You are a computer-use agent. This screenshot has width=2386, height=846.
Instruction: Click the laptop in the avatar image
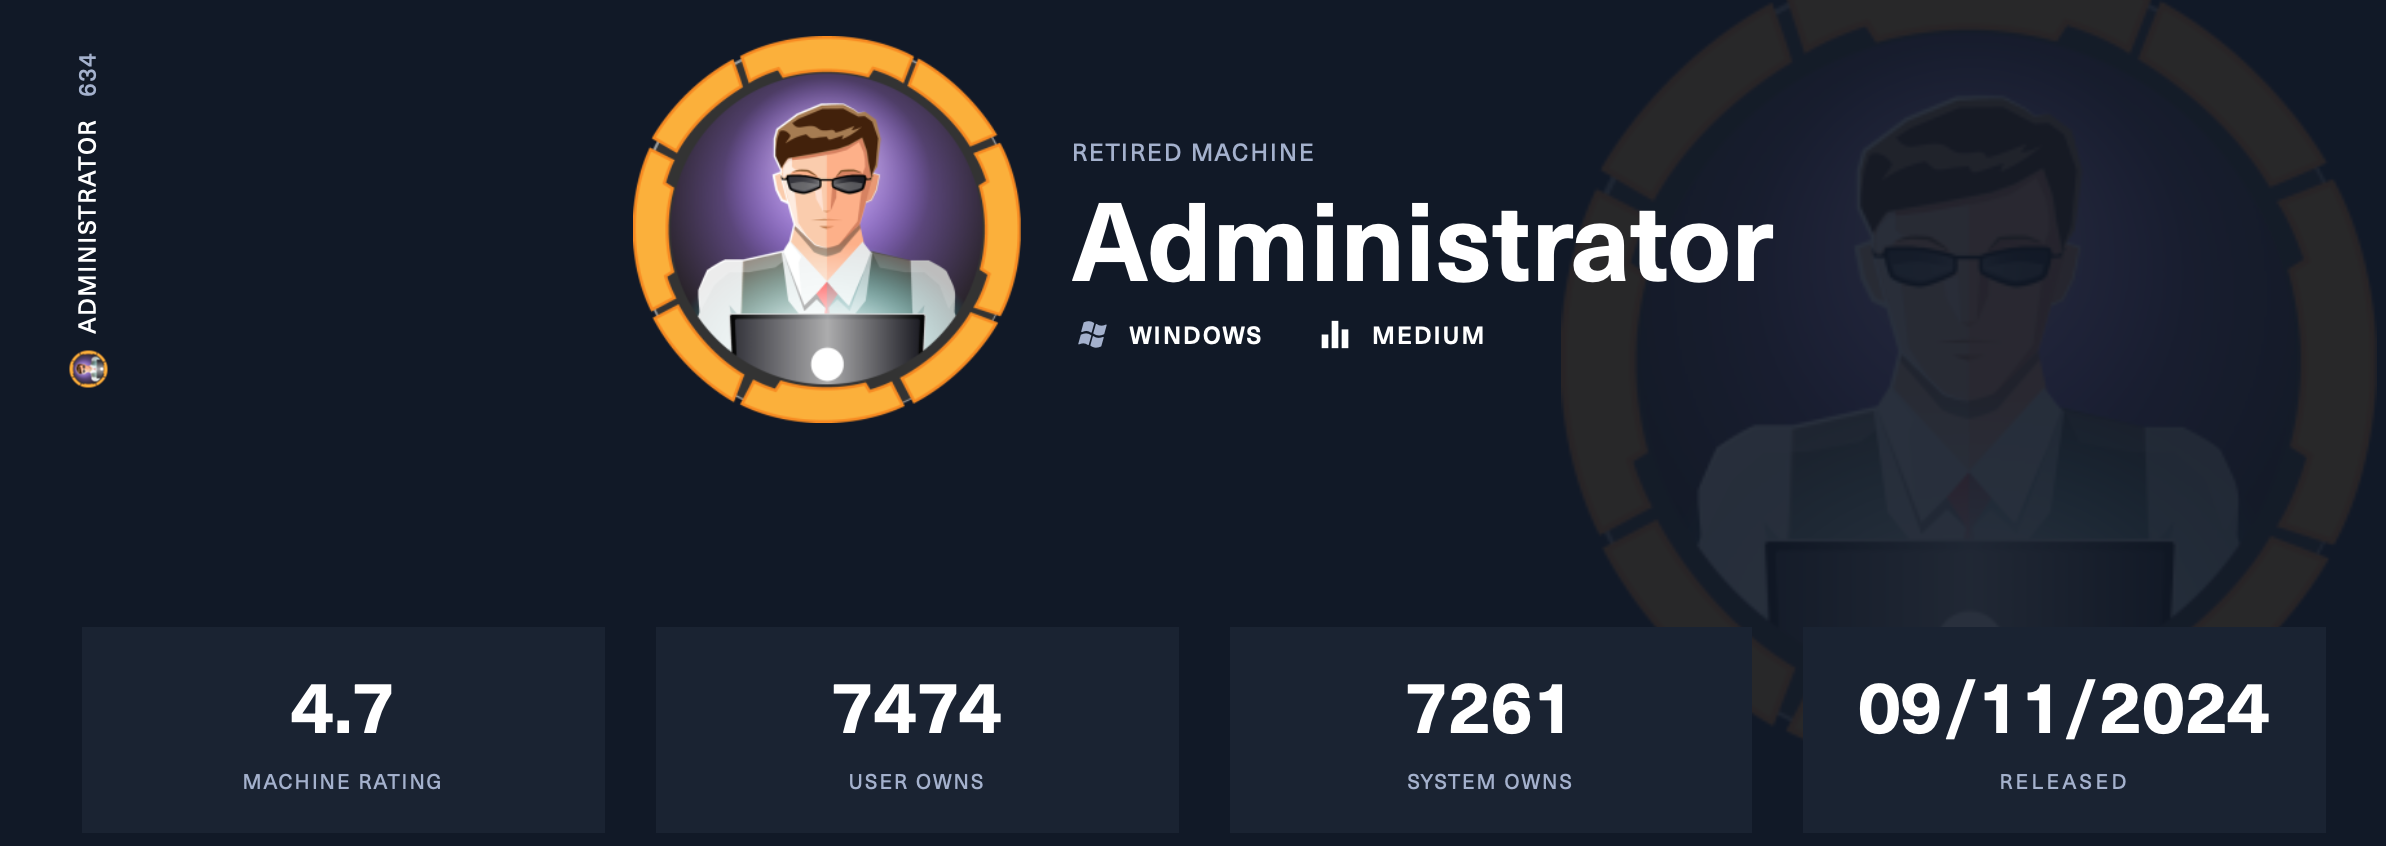827,348
